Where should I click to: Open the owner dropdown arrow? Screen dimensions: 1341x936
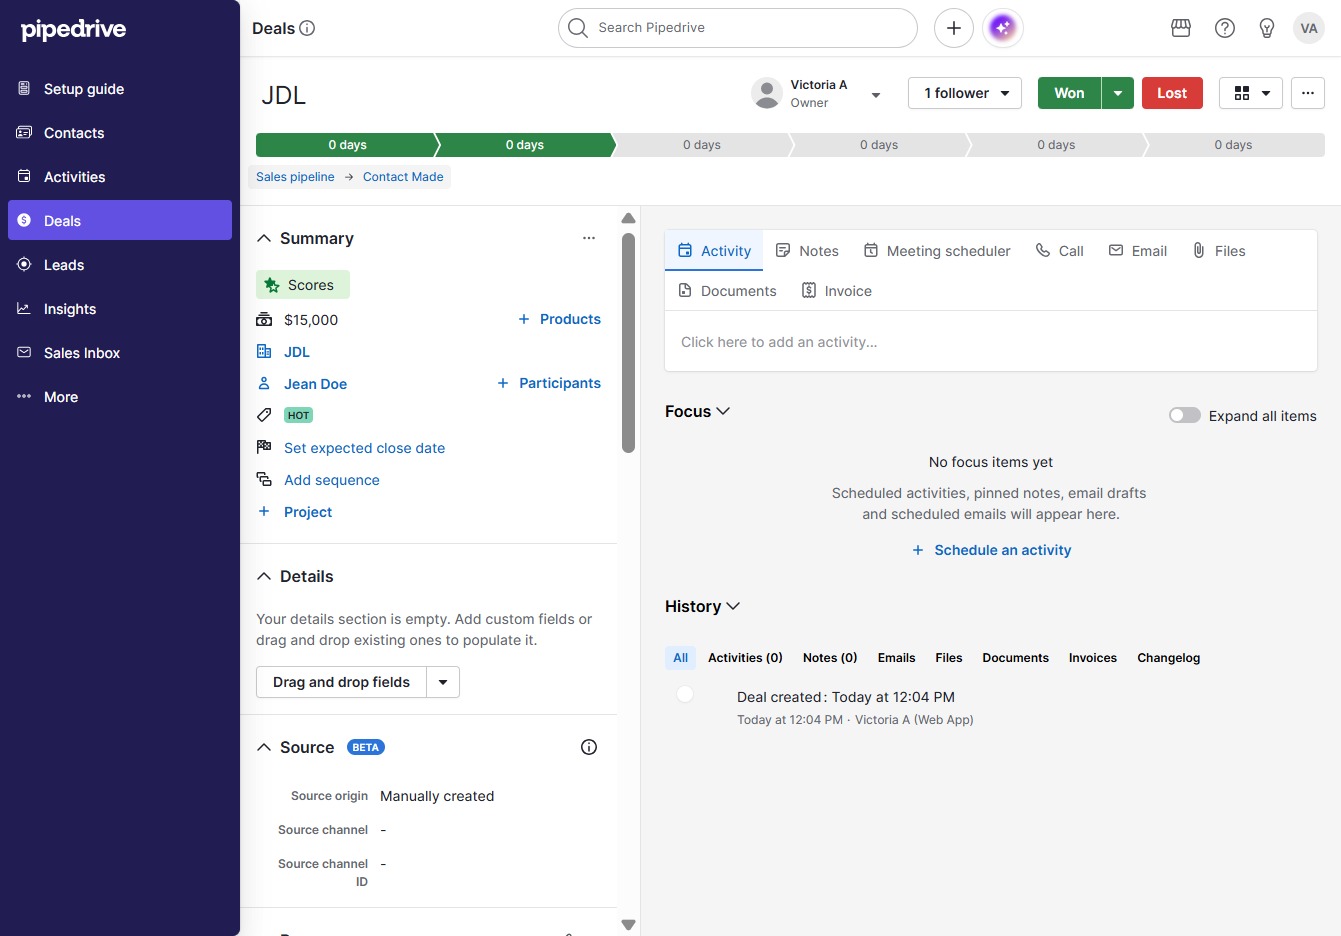click(876, 94)
